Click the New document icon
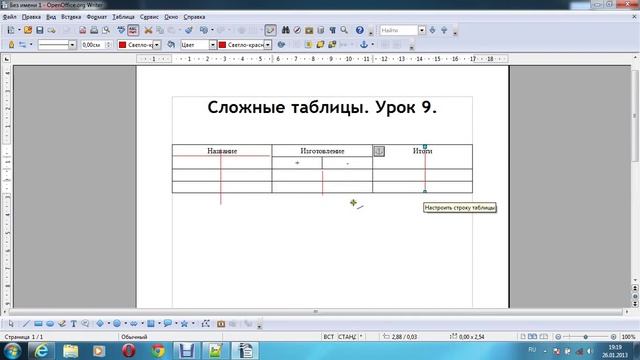This screenshot has height=360, width=640. (11, 30)
